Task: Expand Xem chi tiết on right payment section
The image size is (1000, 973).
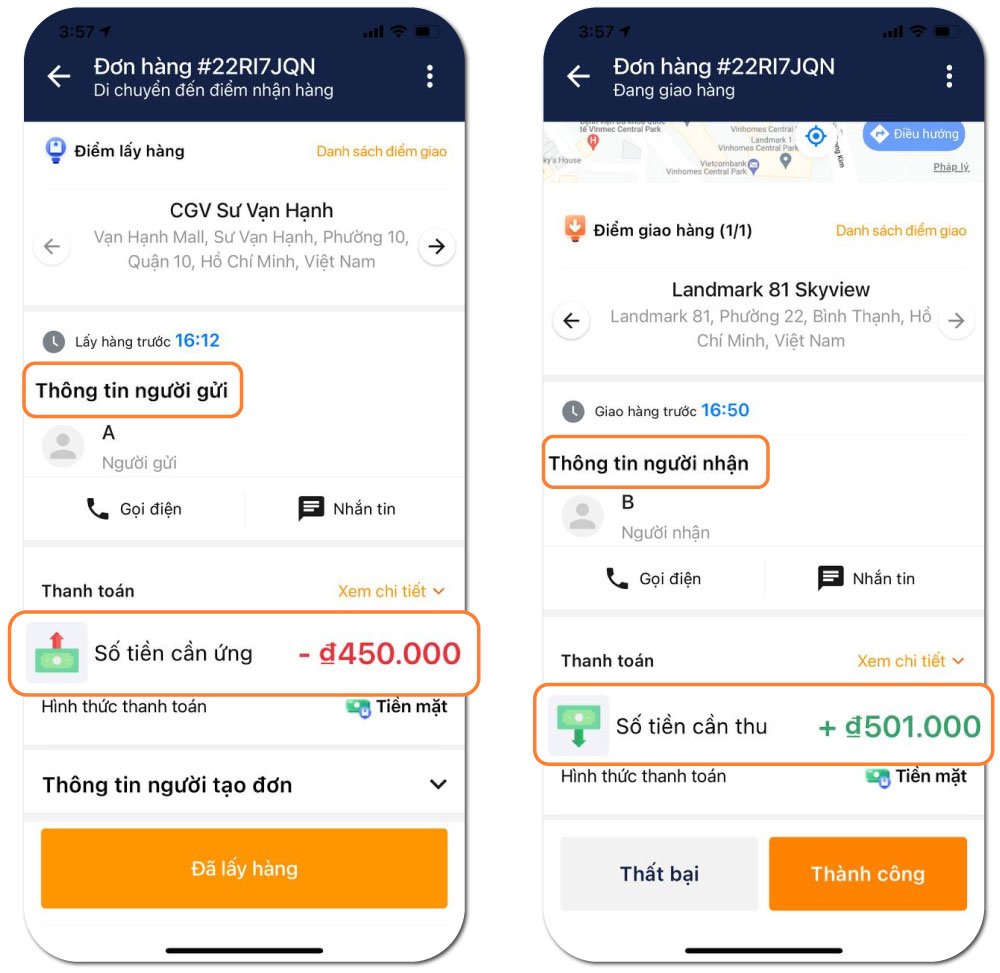Action: (x=910, y=661)
